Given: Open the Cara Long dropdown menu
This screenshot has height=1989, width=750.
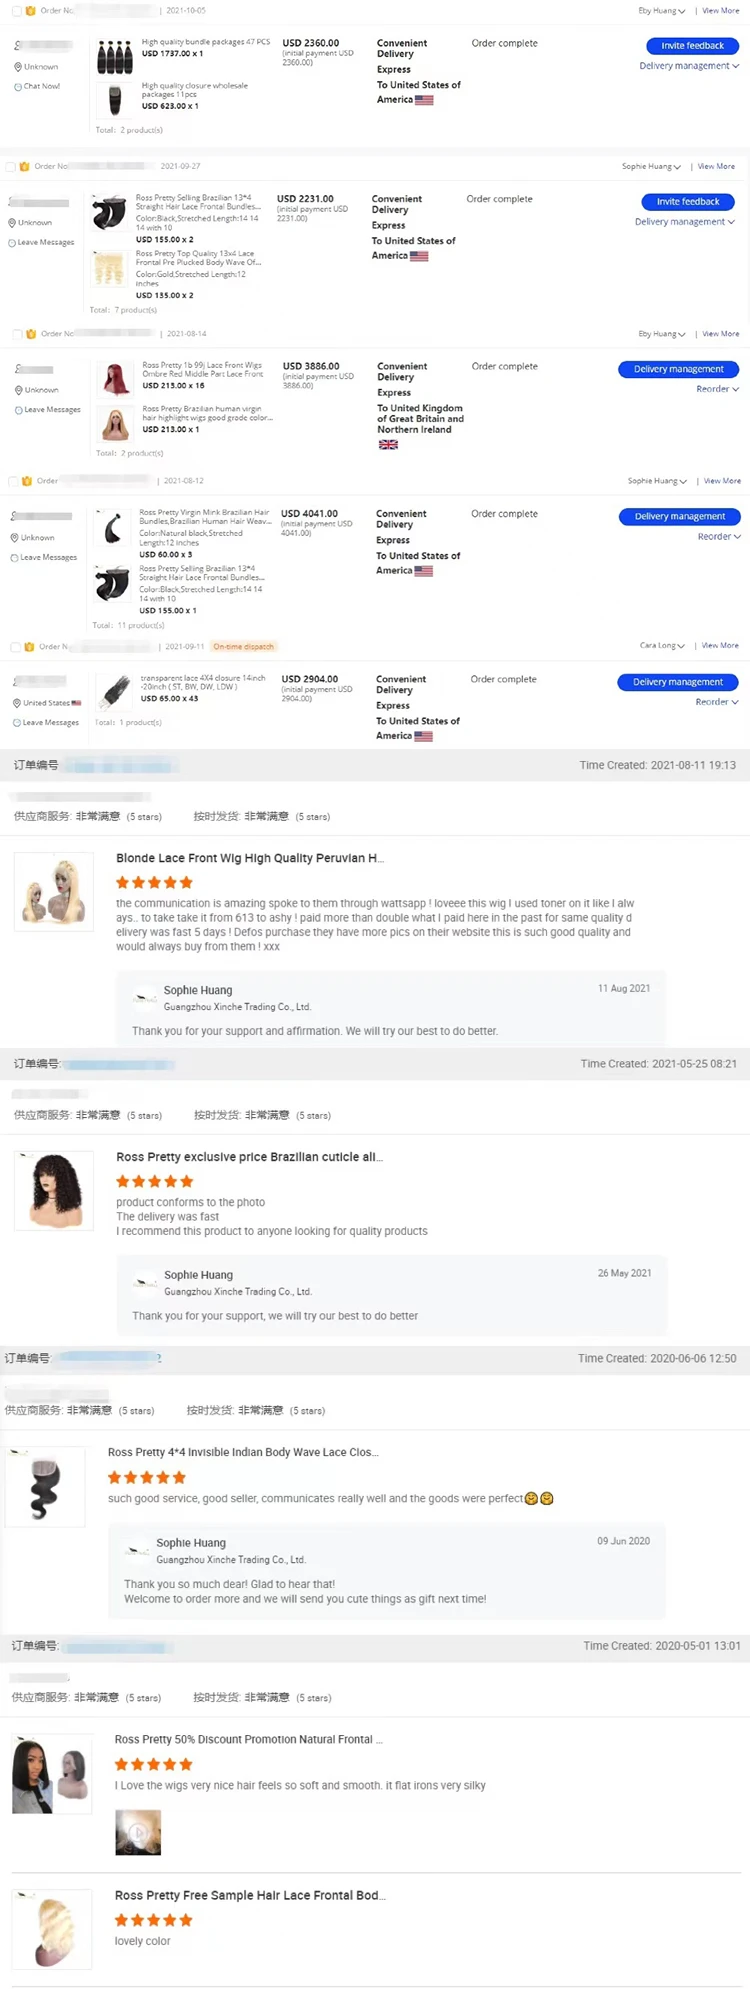Looking at the screenshot, I should pyautogui.click(x=662, y=646).
